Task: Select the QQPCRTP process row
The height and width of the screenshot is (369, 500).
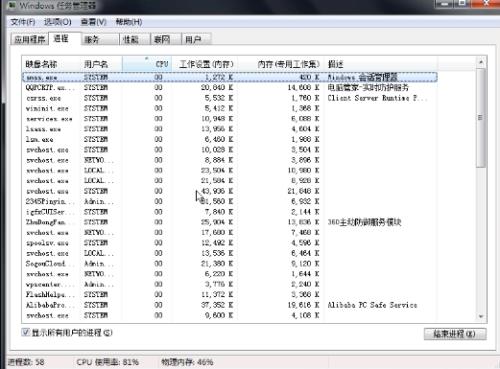Action: pos(230,87)
